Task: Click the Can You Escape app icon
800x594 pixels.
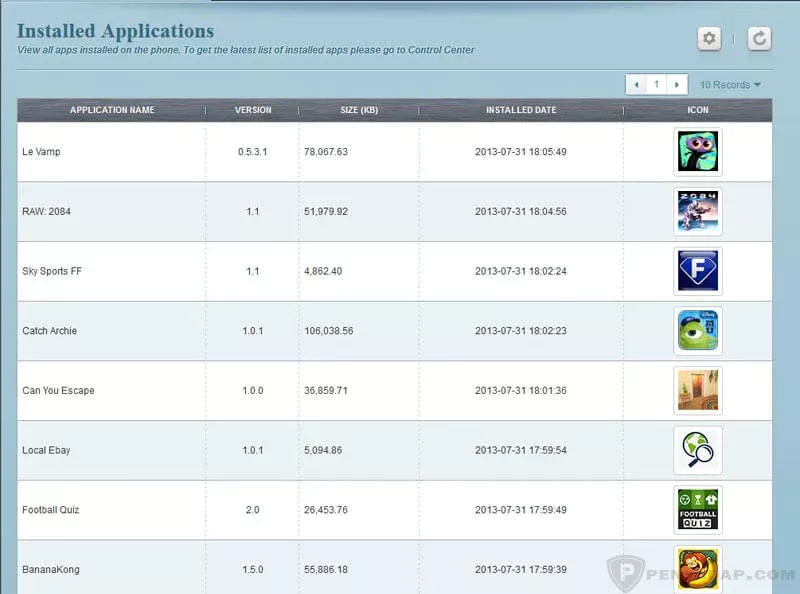Action: (x=697, y=390)
